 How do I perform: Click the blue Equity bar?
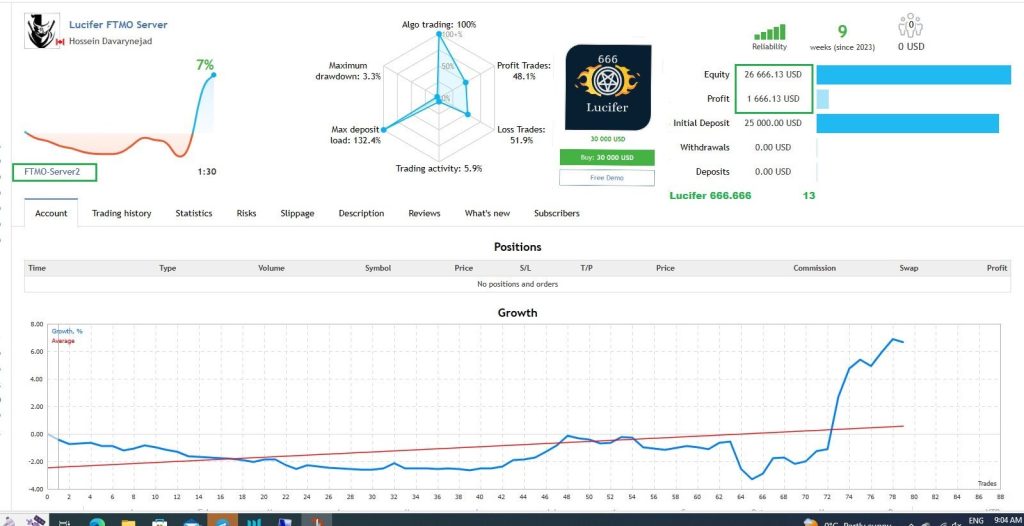pos(913,75)
